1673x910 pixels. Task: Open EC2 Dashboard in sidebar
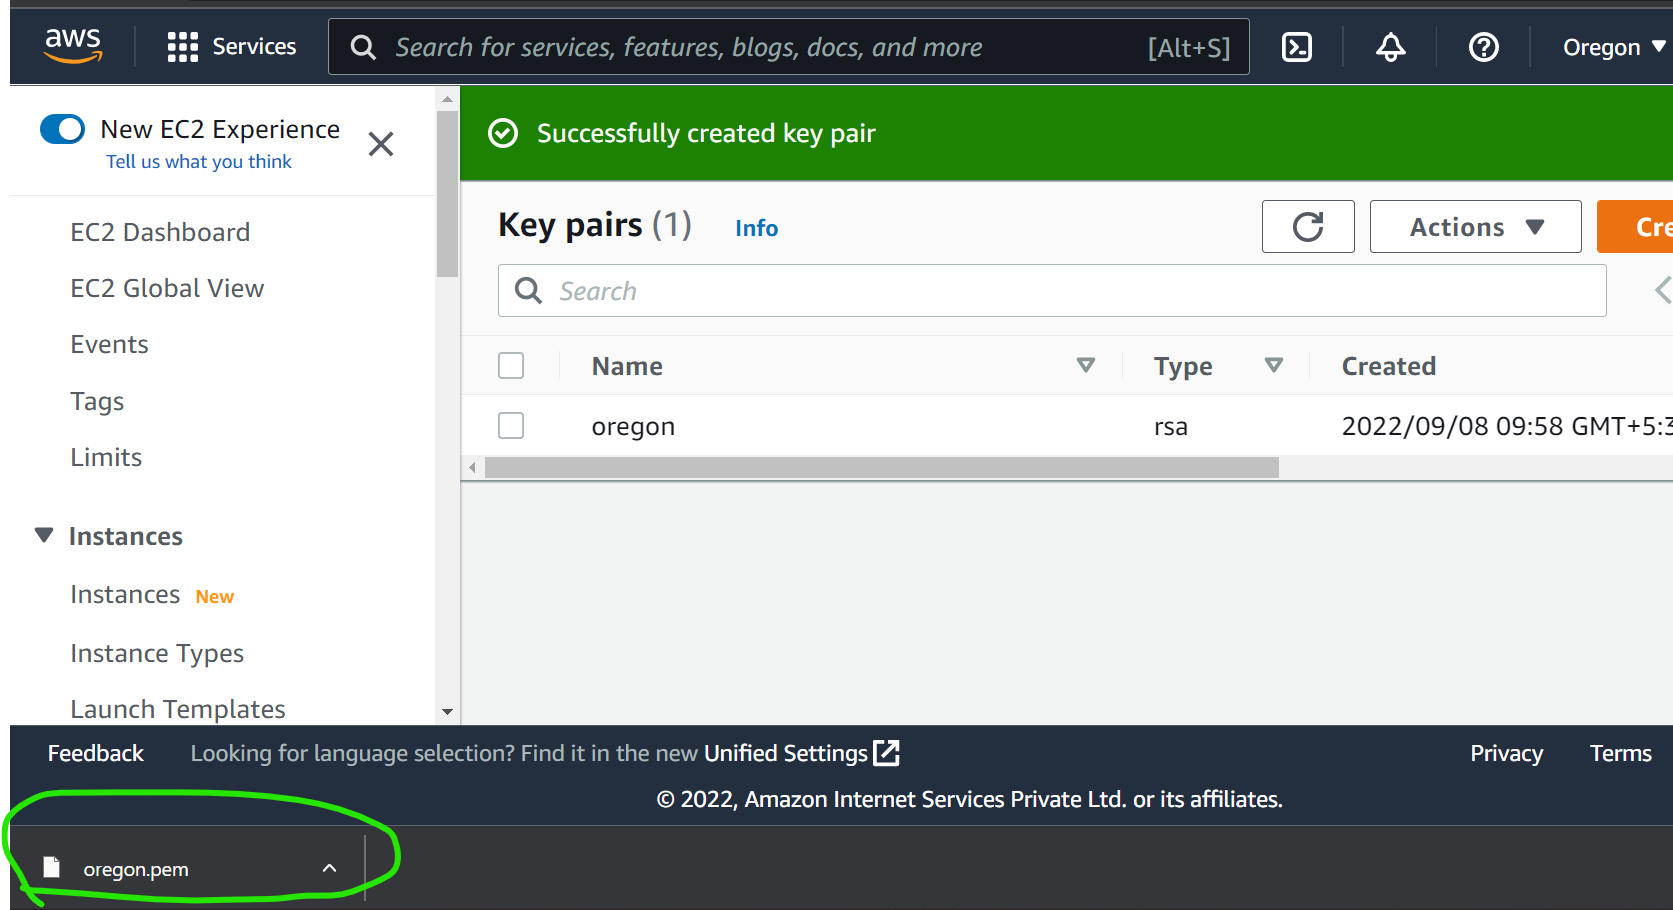[160, 232]
